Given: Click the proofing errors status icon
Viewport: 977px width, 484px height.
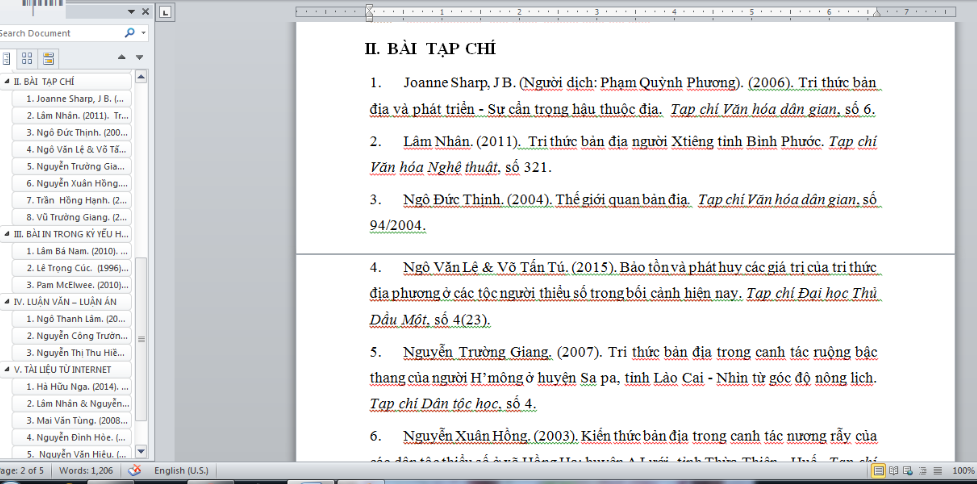Looking at the screenshot, I should pyautogui.click(x=135, y=470).
